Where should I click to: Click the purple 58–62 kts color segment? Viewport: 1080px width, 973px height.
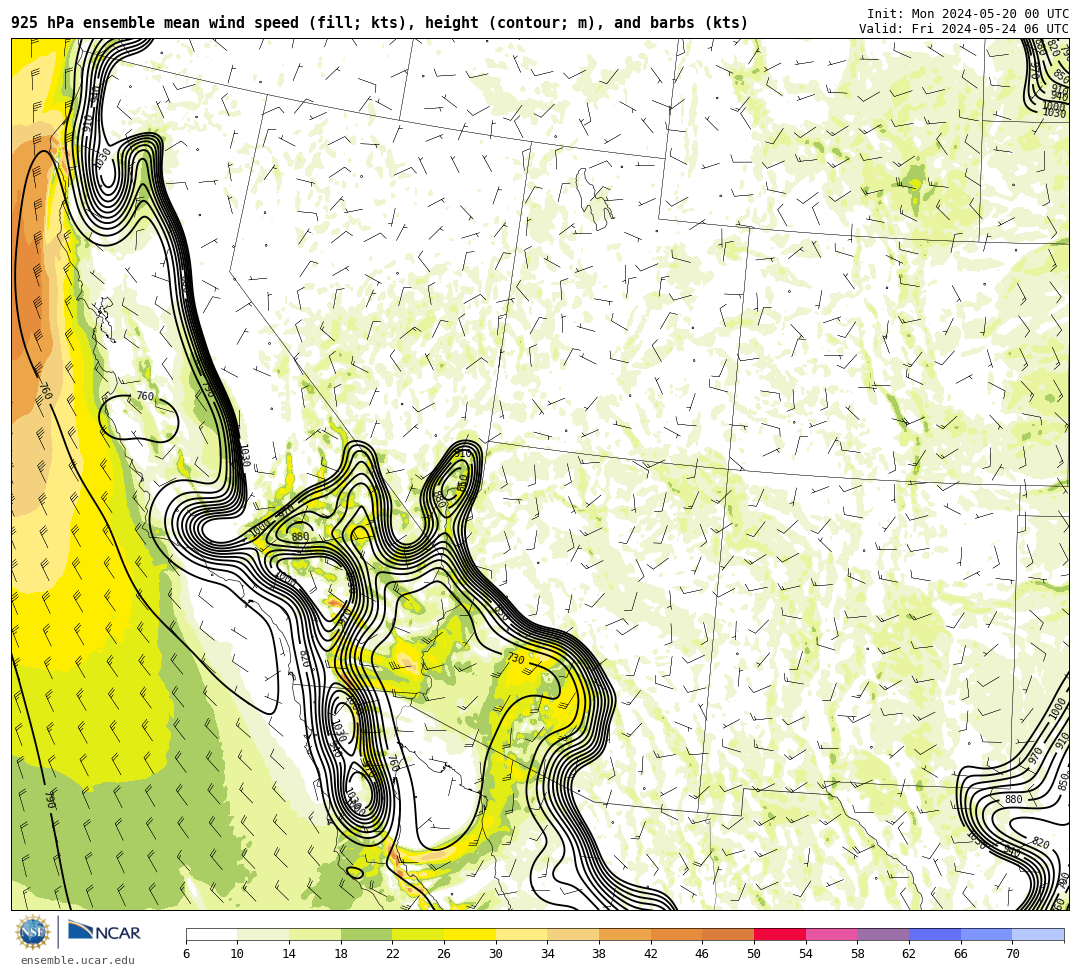point(883,934)
